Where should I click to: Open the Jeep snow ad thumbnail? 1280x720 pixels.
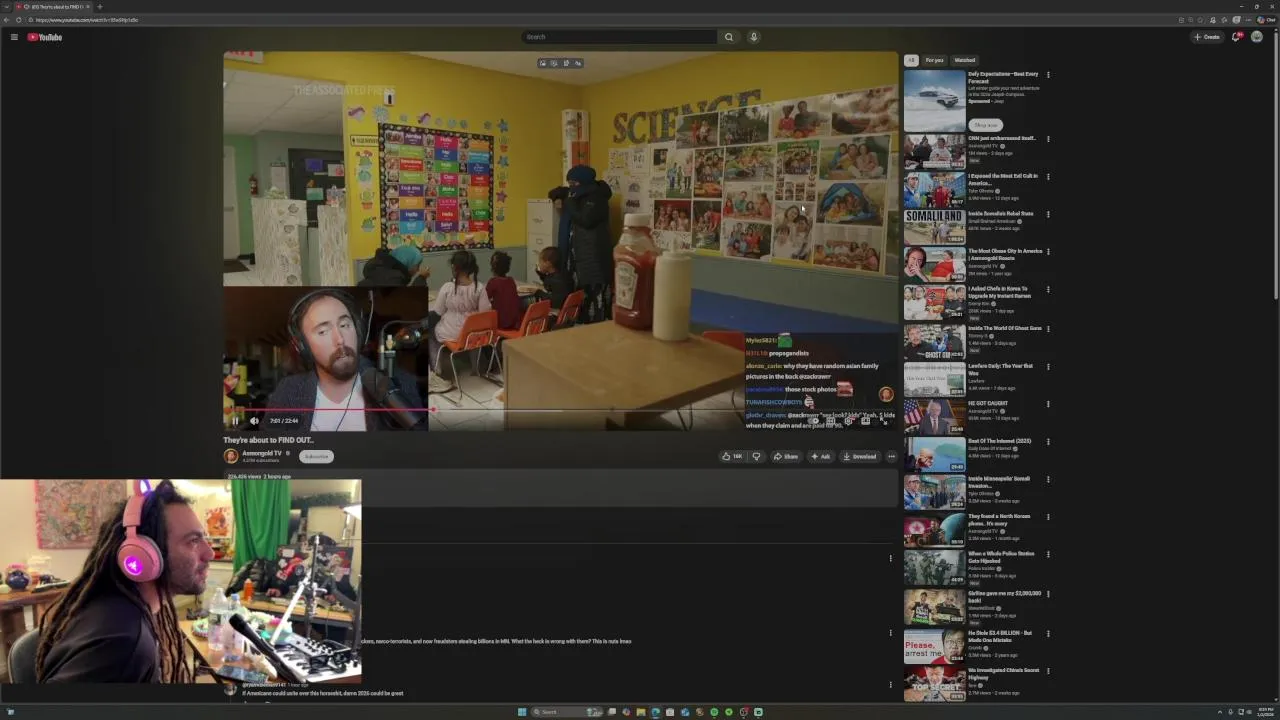(x=934, y=100)
